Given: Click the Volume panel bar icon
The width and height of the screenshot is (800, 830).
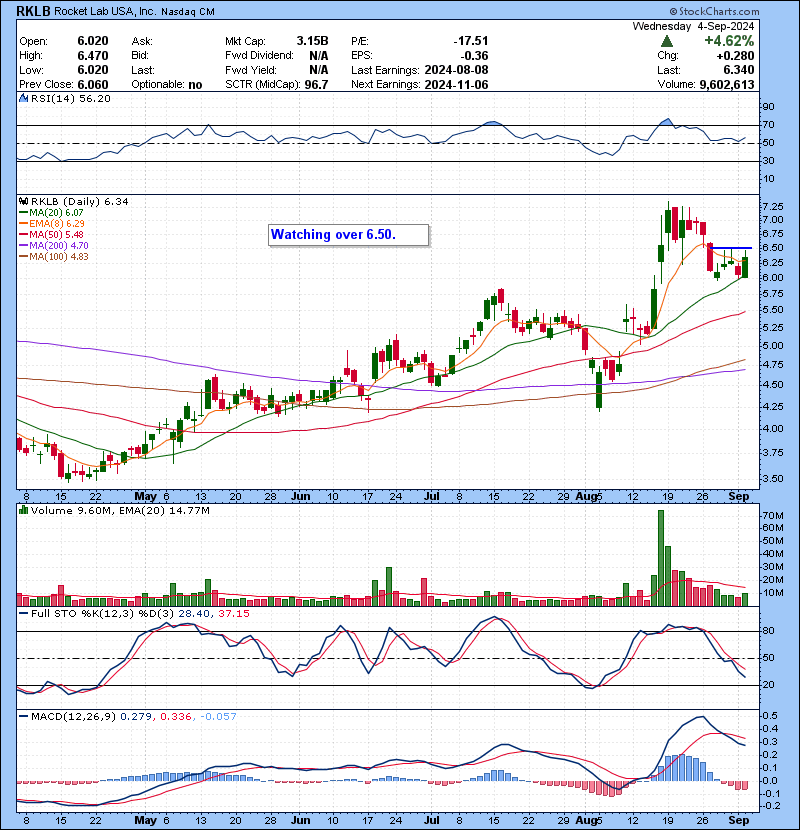Looking at the screenshot, I should point(23,510).
